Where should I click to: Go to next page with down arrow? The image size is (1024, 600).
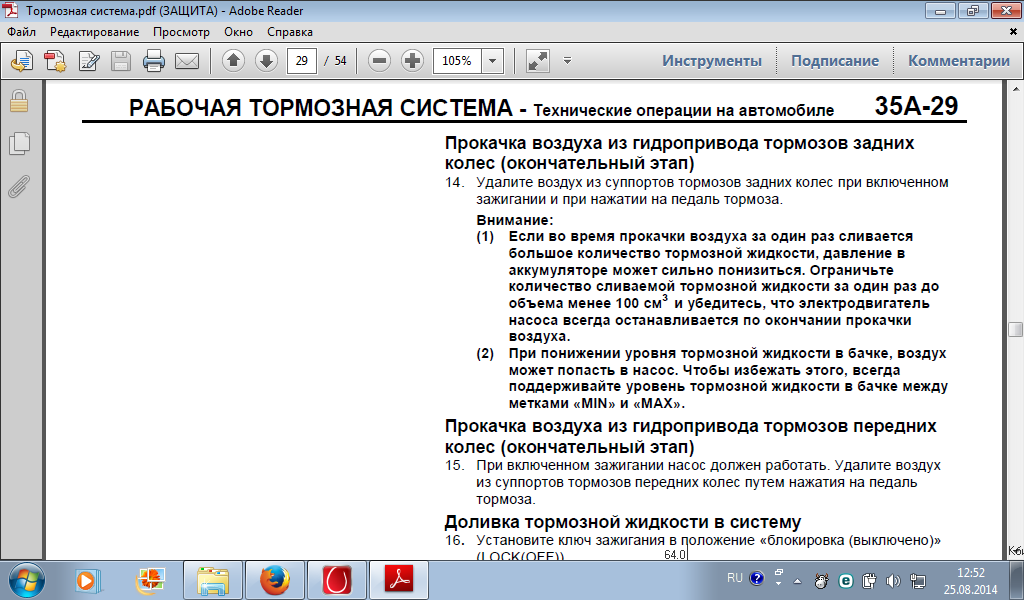click(x=265, y=61)
